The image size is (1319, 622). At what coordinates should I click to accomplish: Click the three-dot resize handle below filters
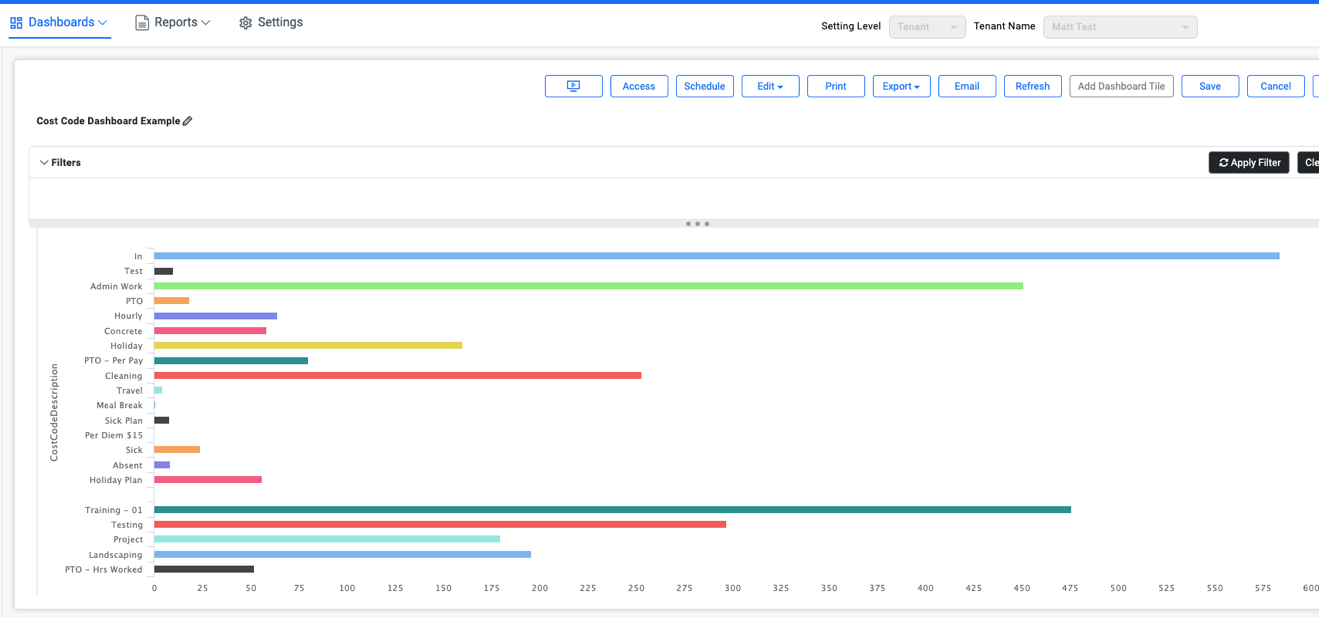pos(698,224)
